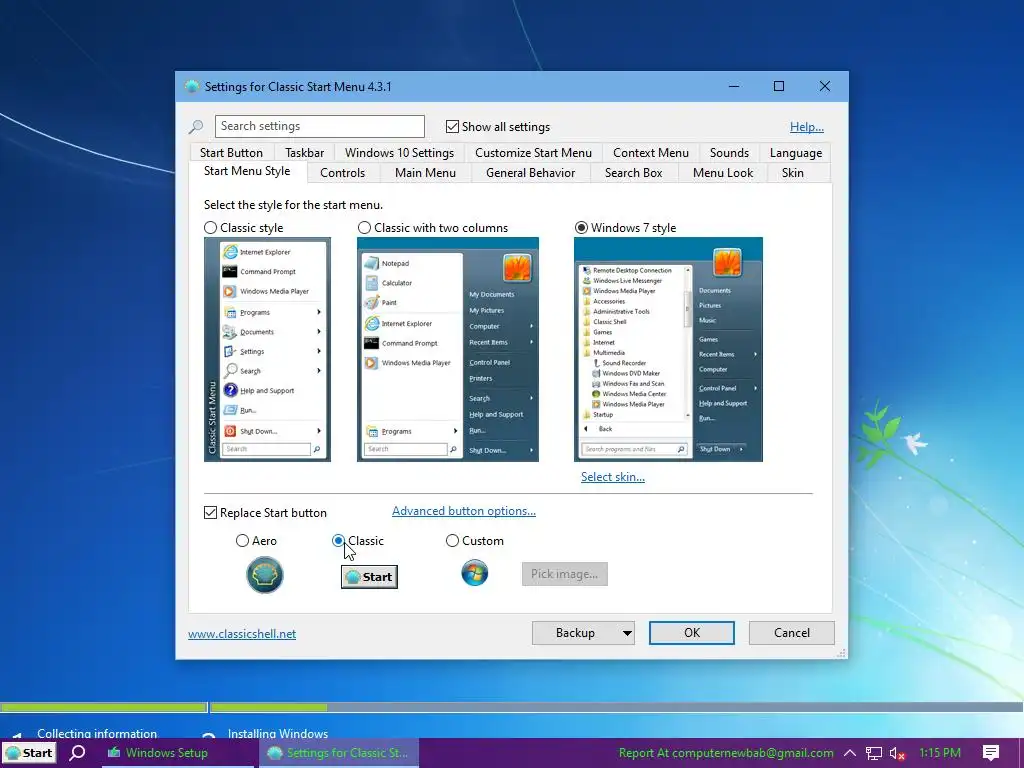Switch to the Language tab

[795, 153]
